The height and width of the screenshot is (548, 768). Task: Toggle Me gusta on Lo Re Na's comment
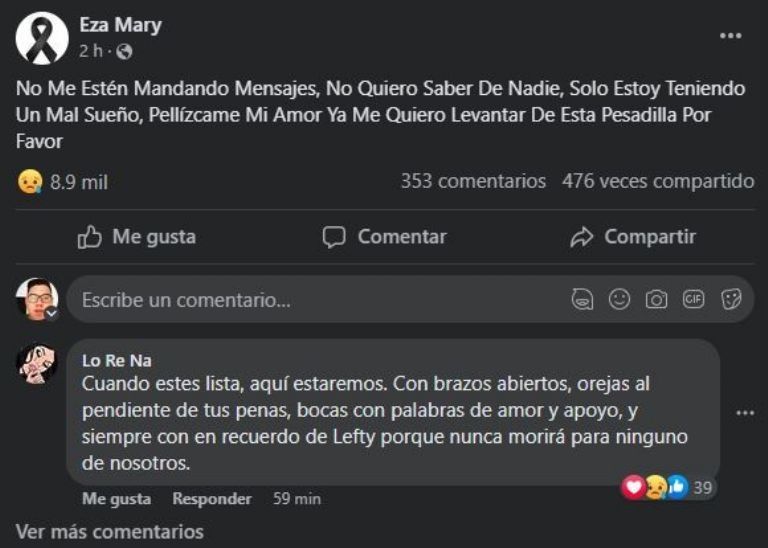coord(116,498)
